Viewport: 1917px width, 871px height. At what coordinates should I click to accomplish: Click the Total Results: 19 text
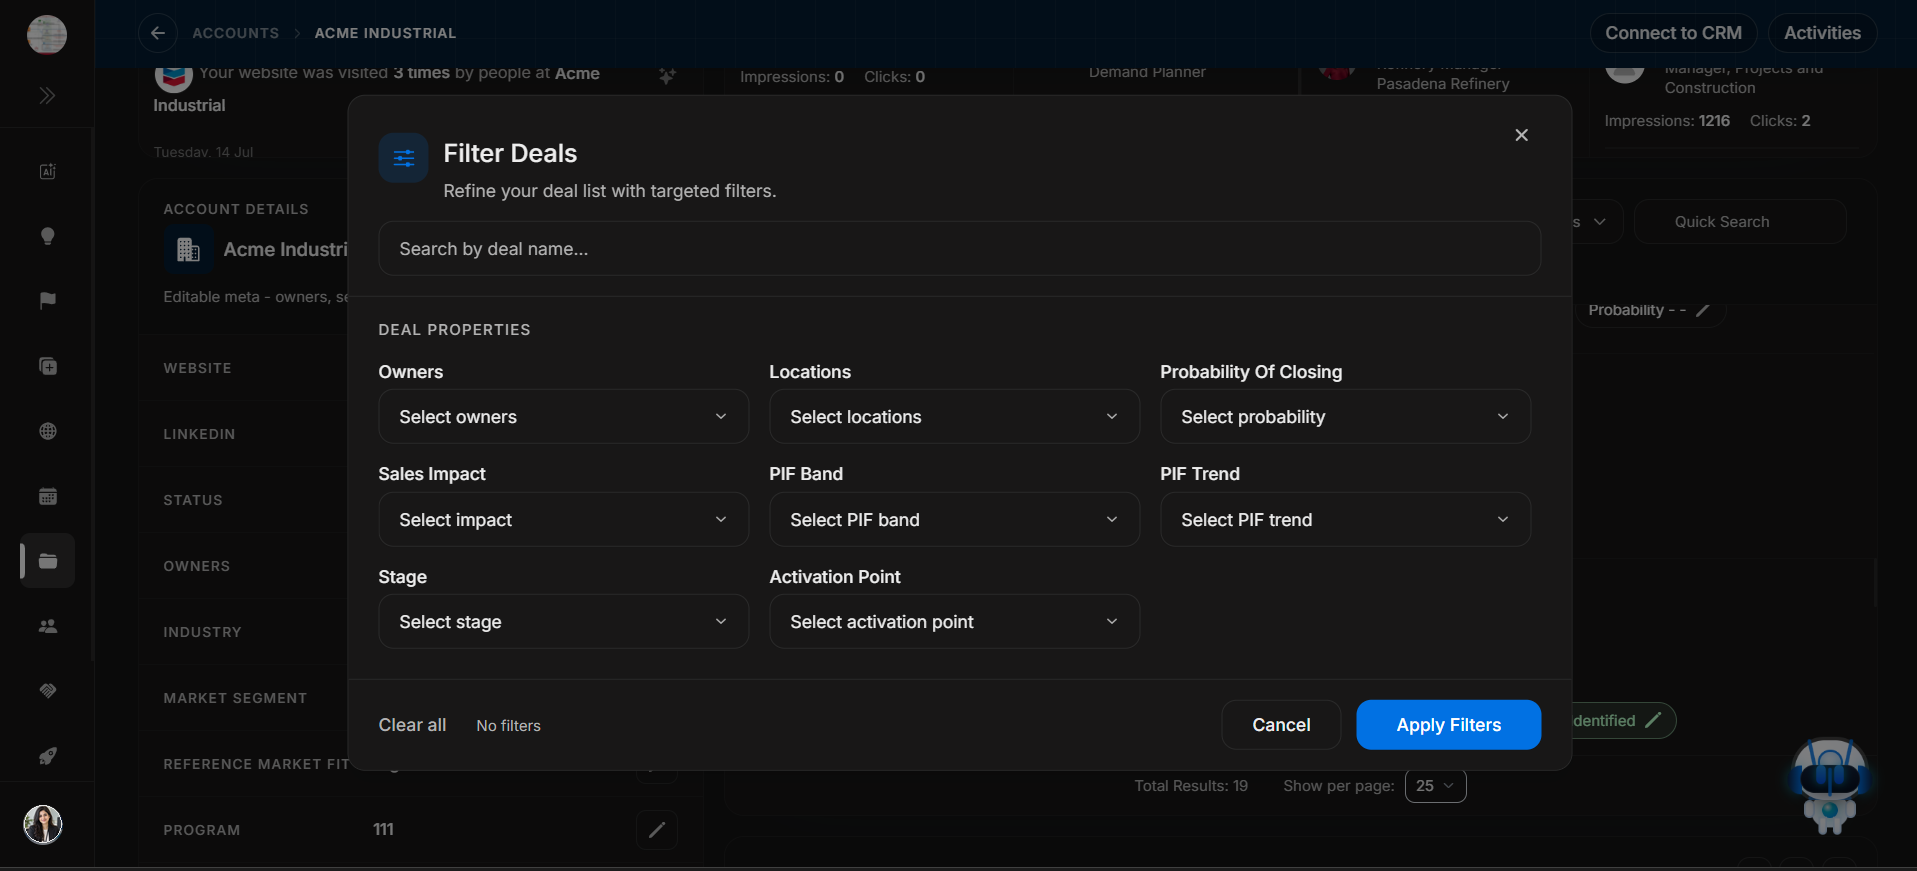[x=1191, y=786]
